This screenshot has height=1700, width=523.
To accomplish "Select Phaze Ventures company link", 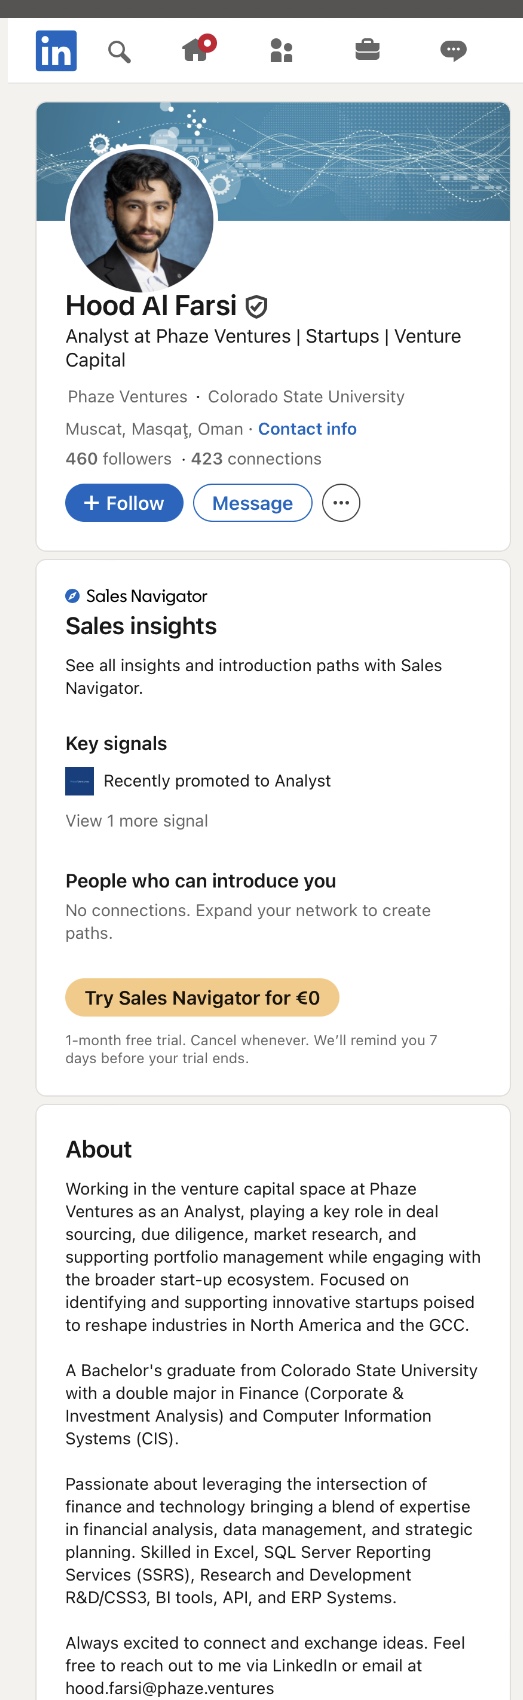I will [127, 397].
